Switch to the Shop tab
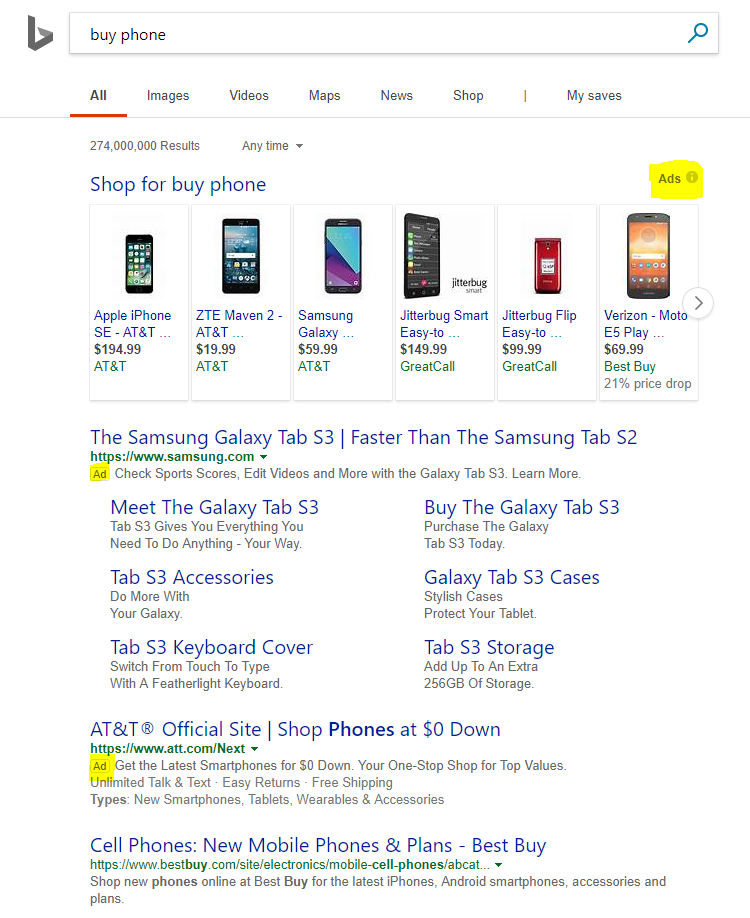 click(x=468, y=95)
